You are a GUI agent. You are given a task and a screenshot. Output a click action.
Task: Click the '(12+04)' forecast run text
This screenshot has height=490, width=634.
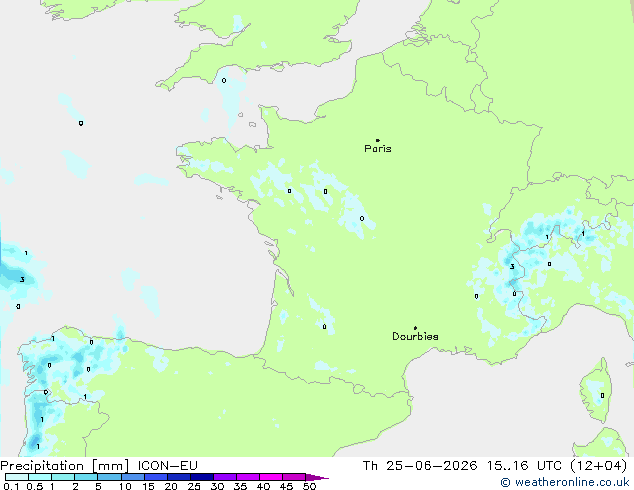point(599,466)
